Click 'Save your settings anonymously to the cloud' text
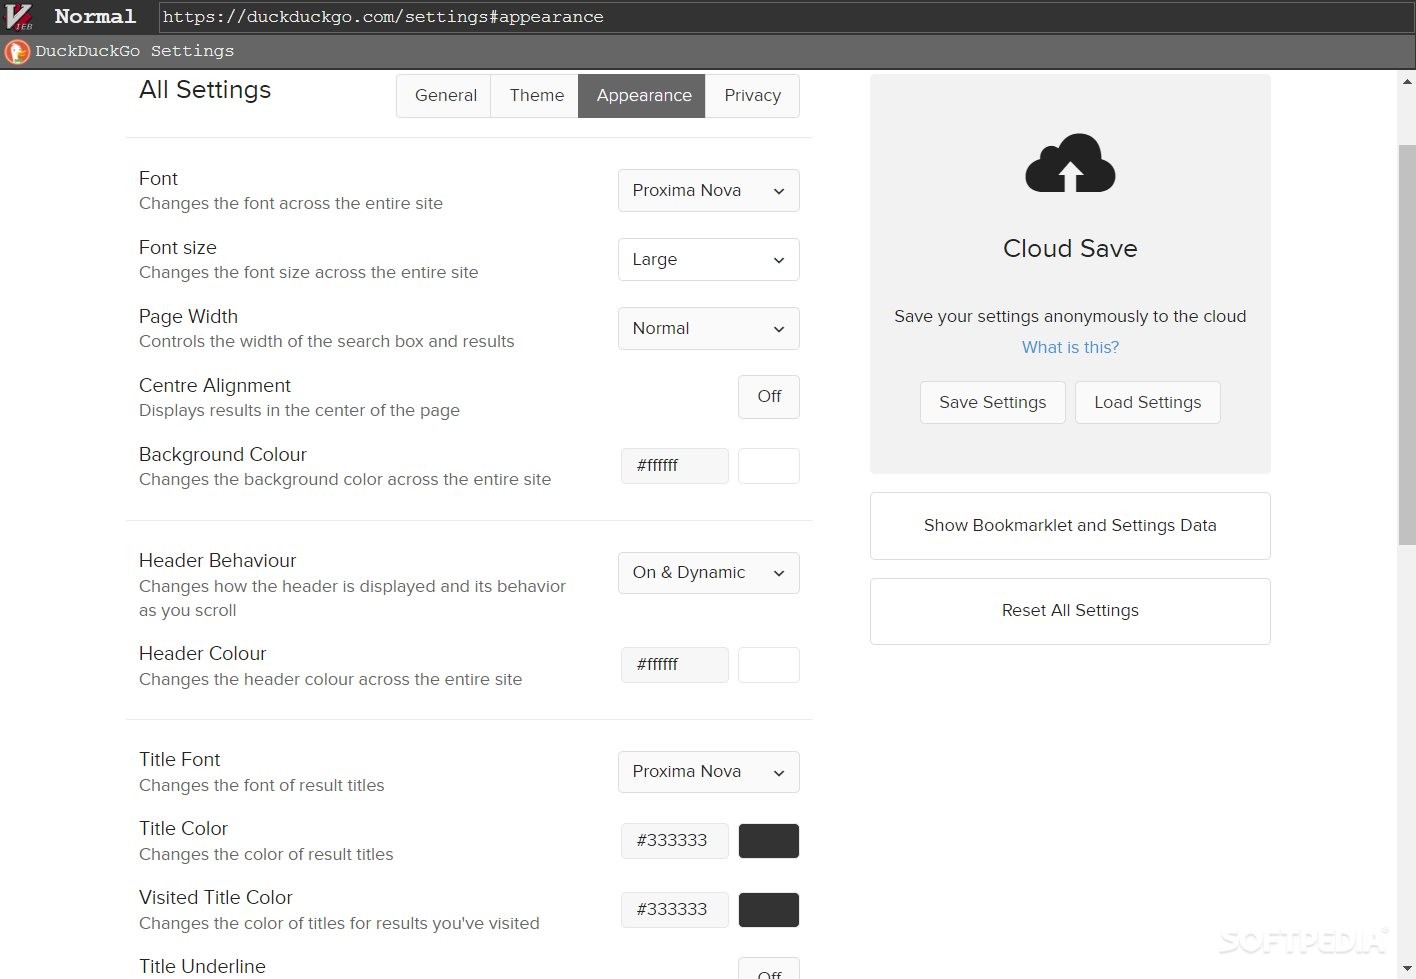Image resolution: width=1416 pixels, height=979 pixels. [1070, 317]
